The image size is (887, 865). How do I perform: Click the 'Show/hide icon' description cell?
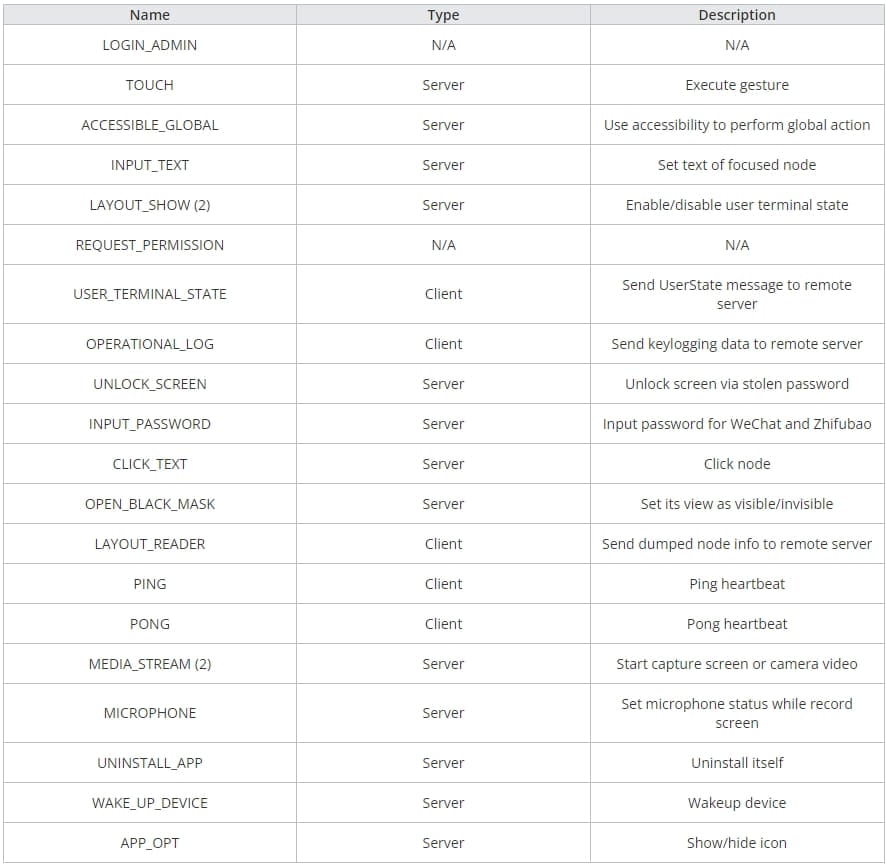(737, 843)
